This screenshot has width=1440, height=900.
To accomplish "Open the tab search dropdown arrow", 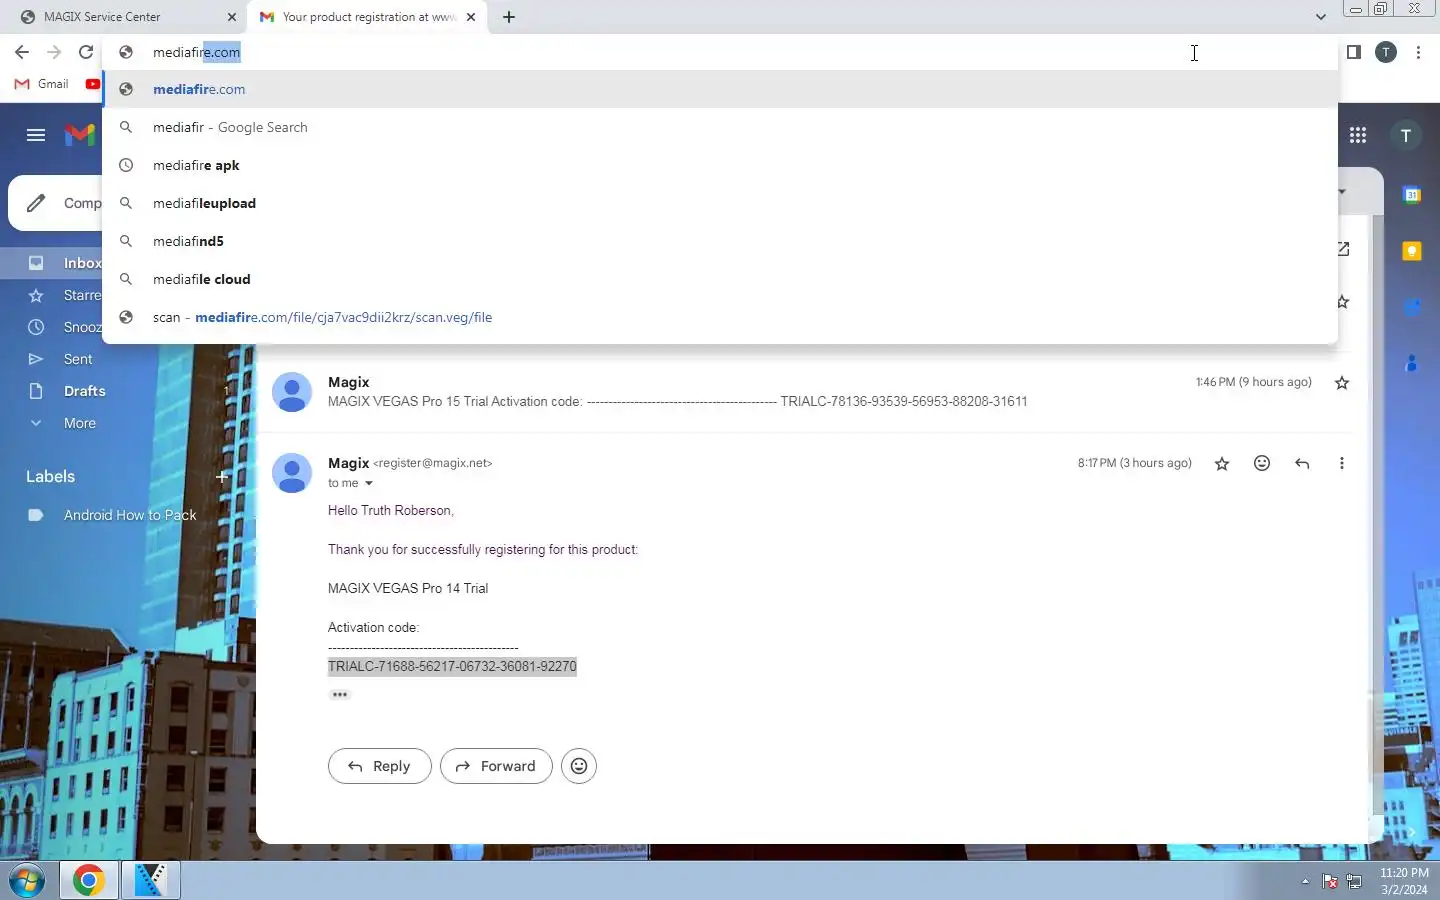I will click(1320, 17).
